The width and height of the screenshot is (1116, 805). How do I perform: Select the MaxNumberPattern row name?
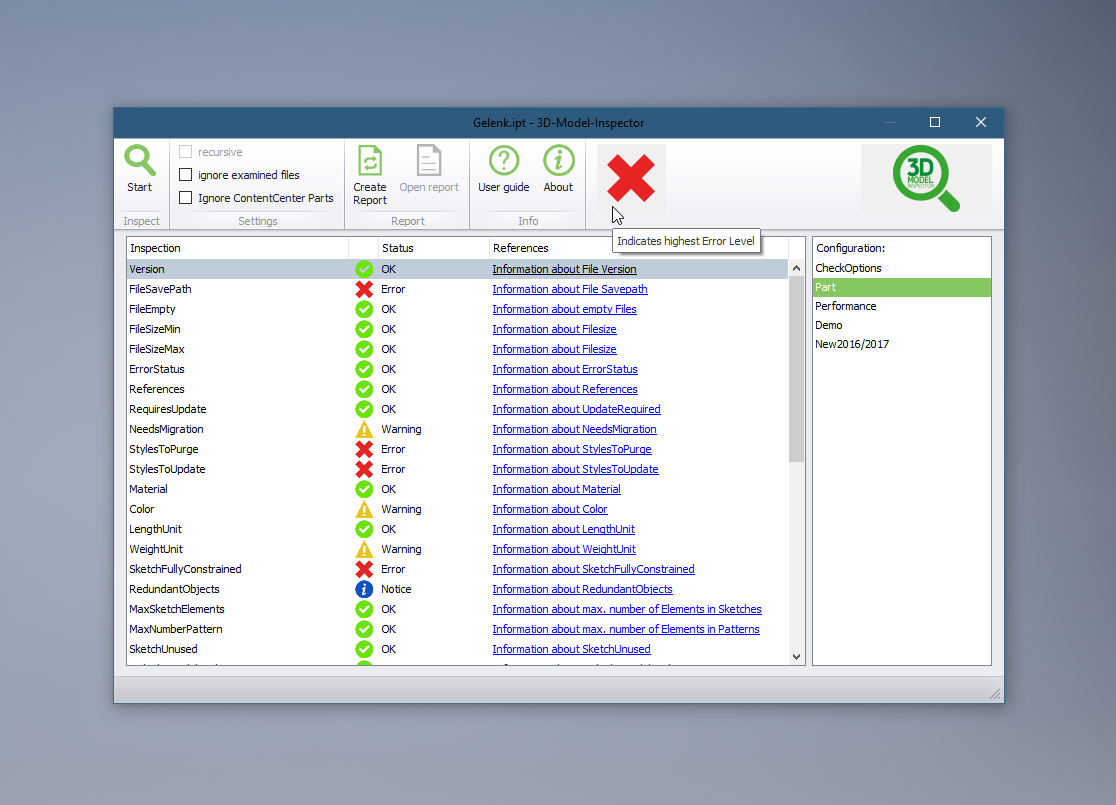click(x=176, y=629)
